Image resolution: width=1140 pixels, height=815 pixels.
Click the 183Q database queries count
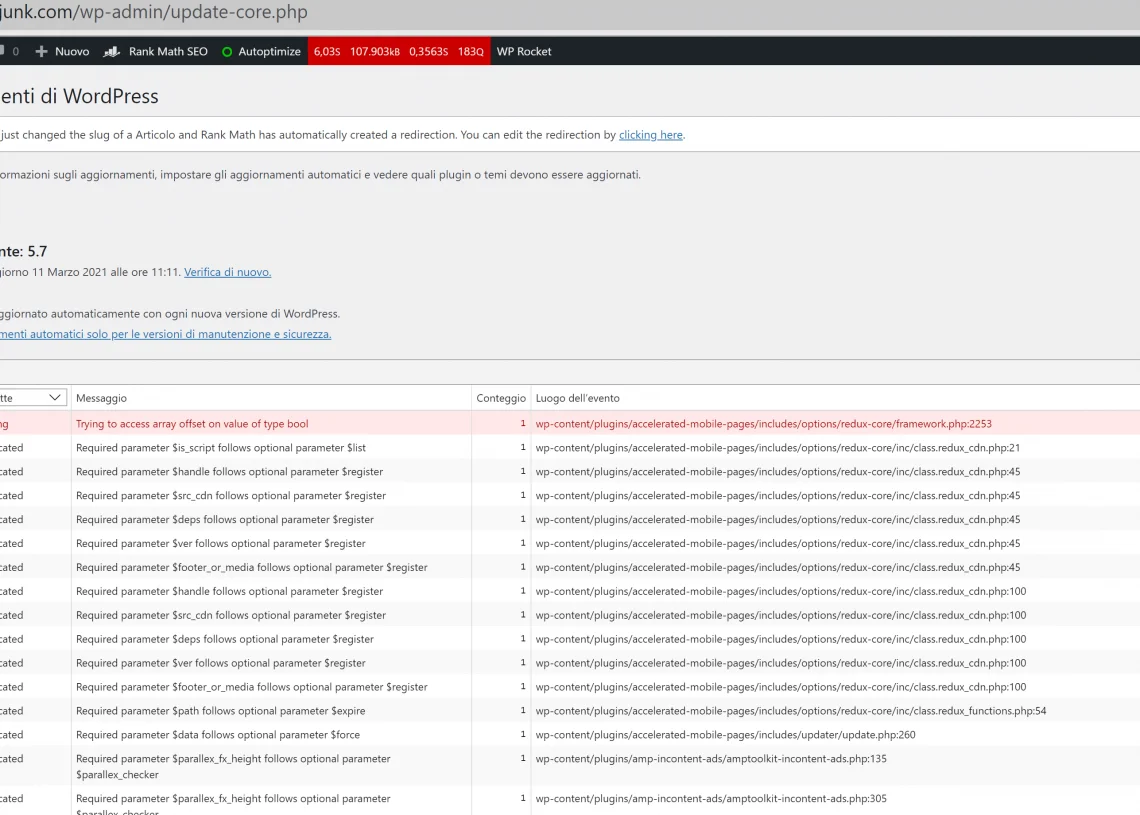(470, 51)
